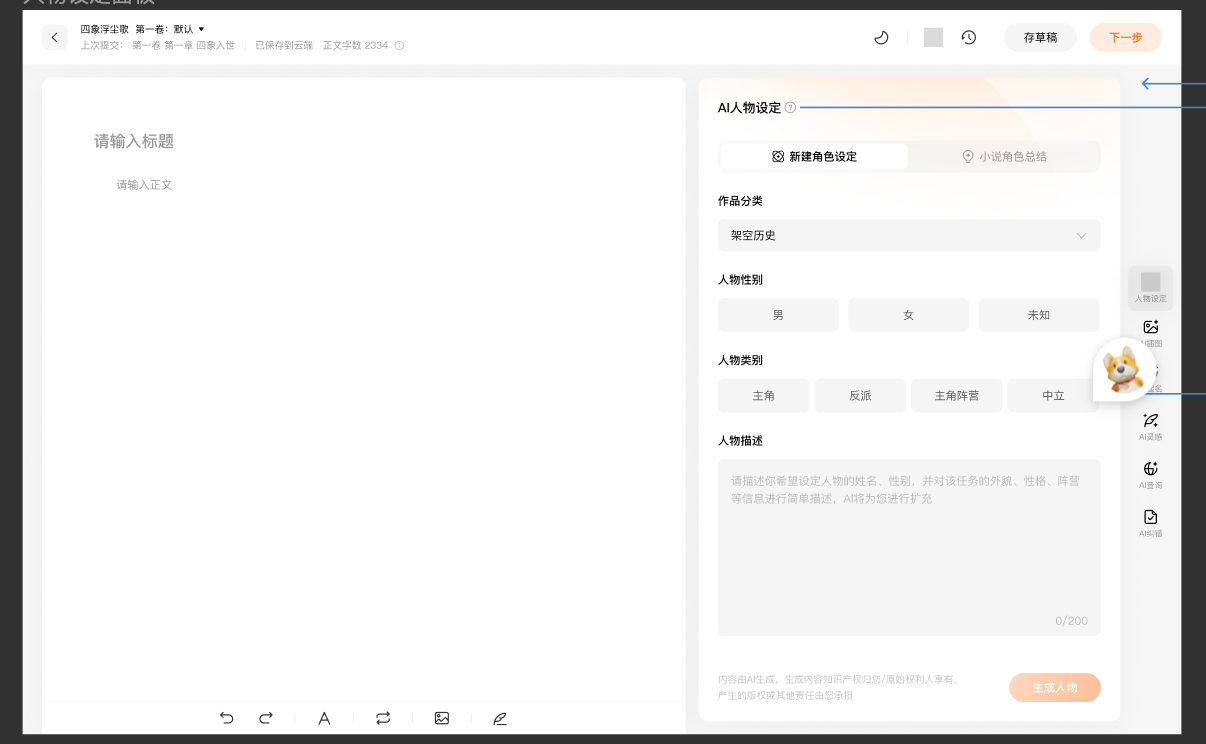Open AI纠错 proofreading tool
This screenshot has height=744, width=1206.
click(1150, 522)
